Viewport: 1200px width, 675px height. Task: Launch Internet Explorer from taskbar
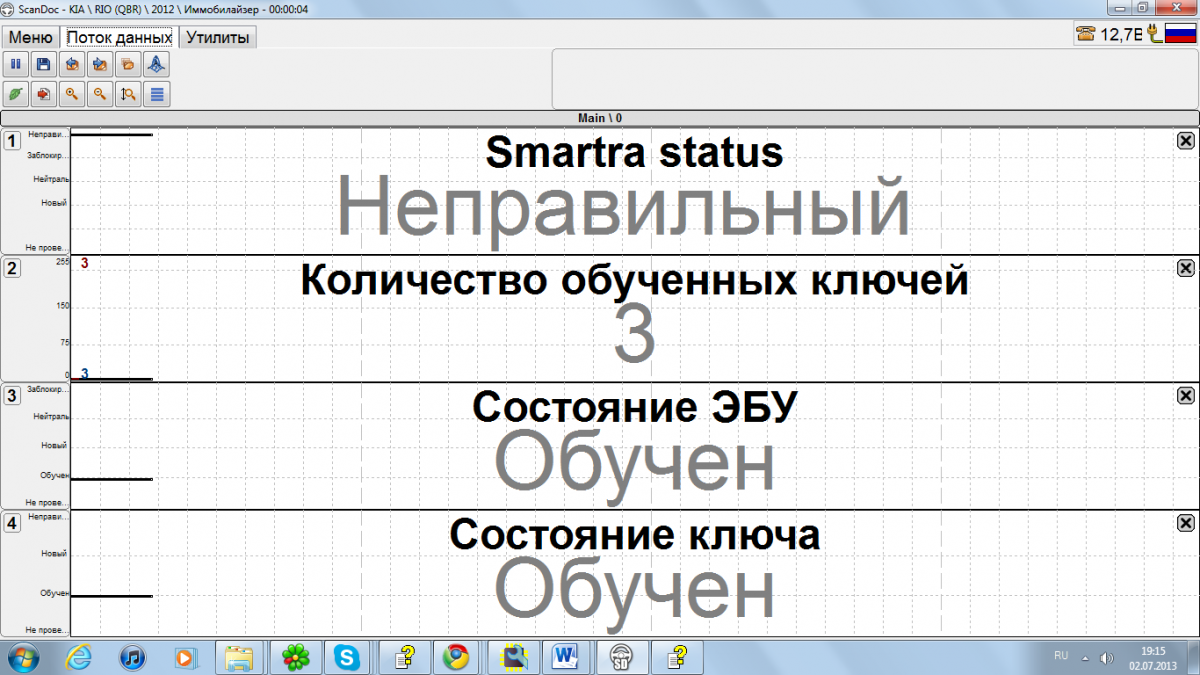(79, 657)
